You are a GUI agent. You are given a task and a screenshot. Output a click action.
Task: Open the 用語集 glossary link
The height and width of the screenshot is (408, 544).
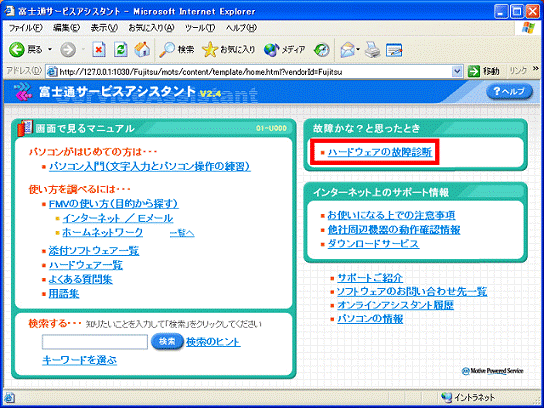64,294
